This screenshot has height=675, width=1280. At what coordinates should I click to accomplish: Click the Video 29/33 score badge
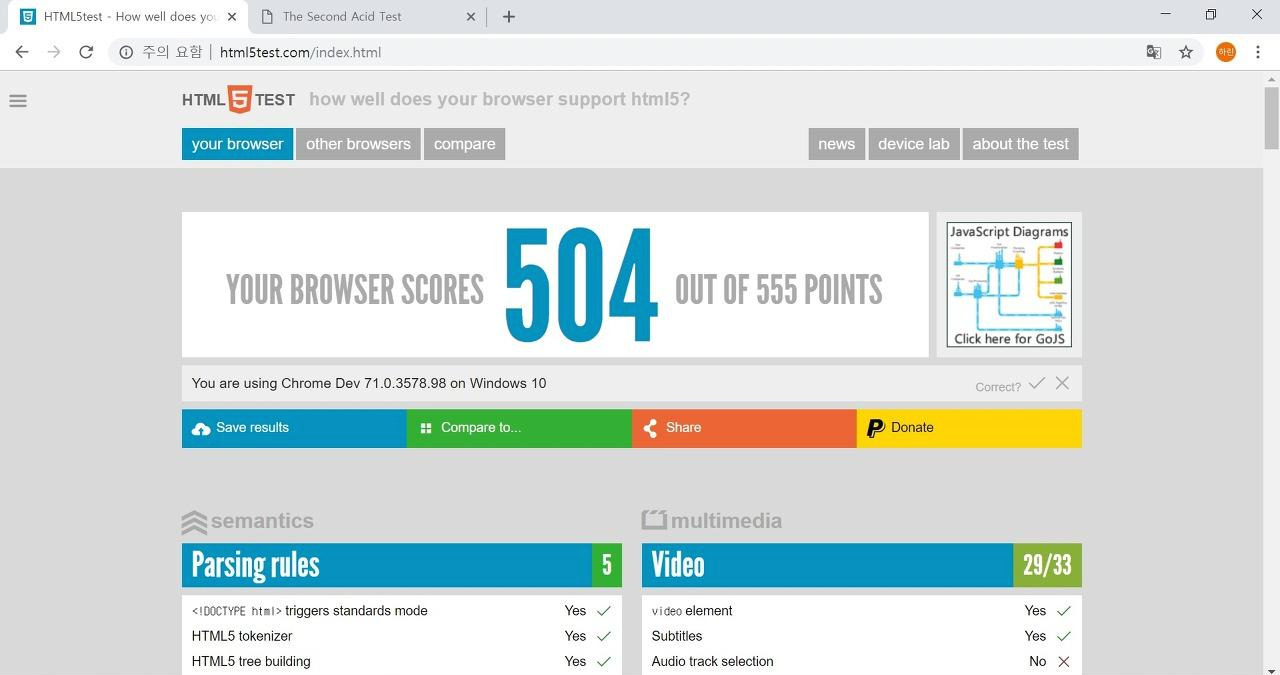click(1047, 565)
